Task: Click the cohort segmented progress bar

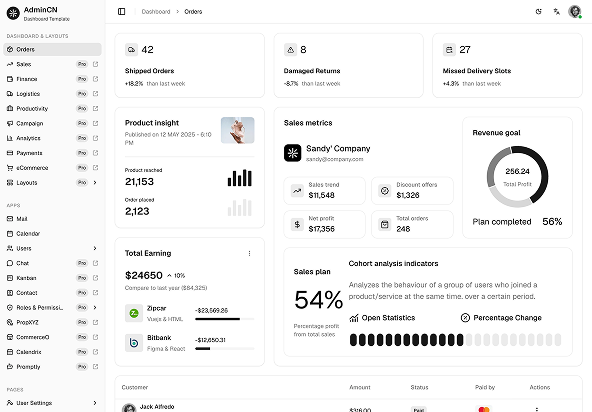Action: [455, 340]
